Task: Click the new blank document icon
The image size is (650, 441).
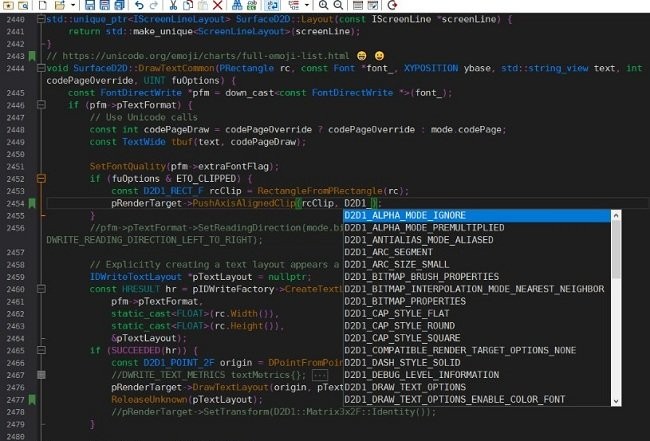Action: click(x=42, y=5)
